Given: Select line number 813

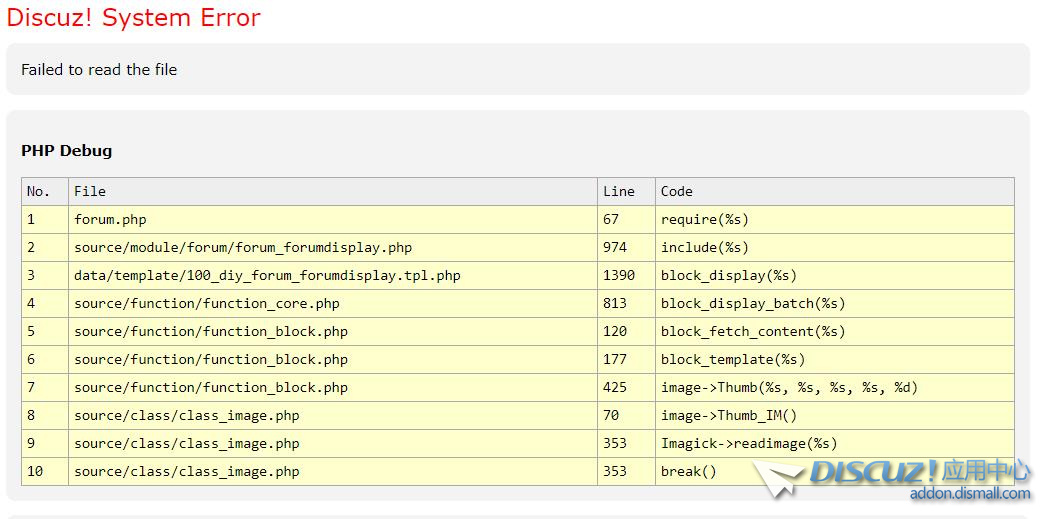Looking at the screenshot, I should [615, 304].
